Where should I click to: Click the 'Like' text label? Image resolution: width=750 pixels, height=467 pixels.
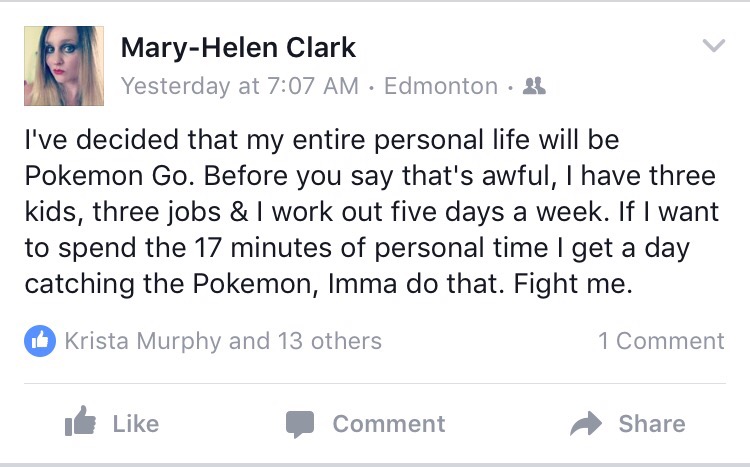click(136, 423)
